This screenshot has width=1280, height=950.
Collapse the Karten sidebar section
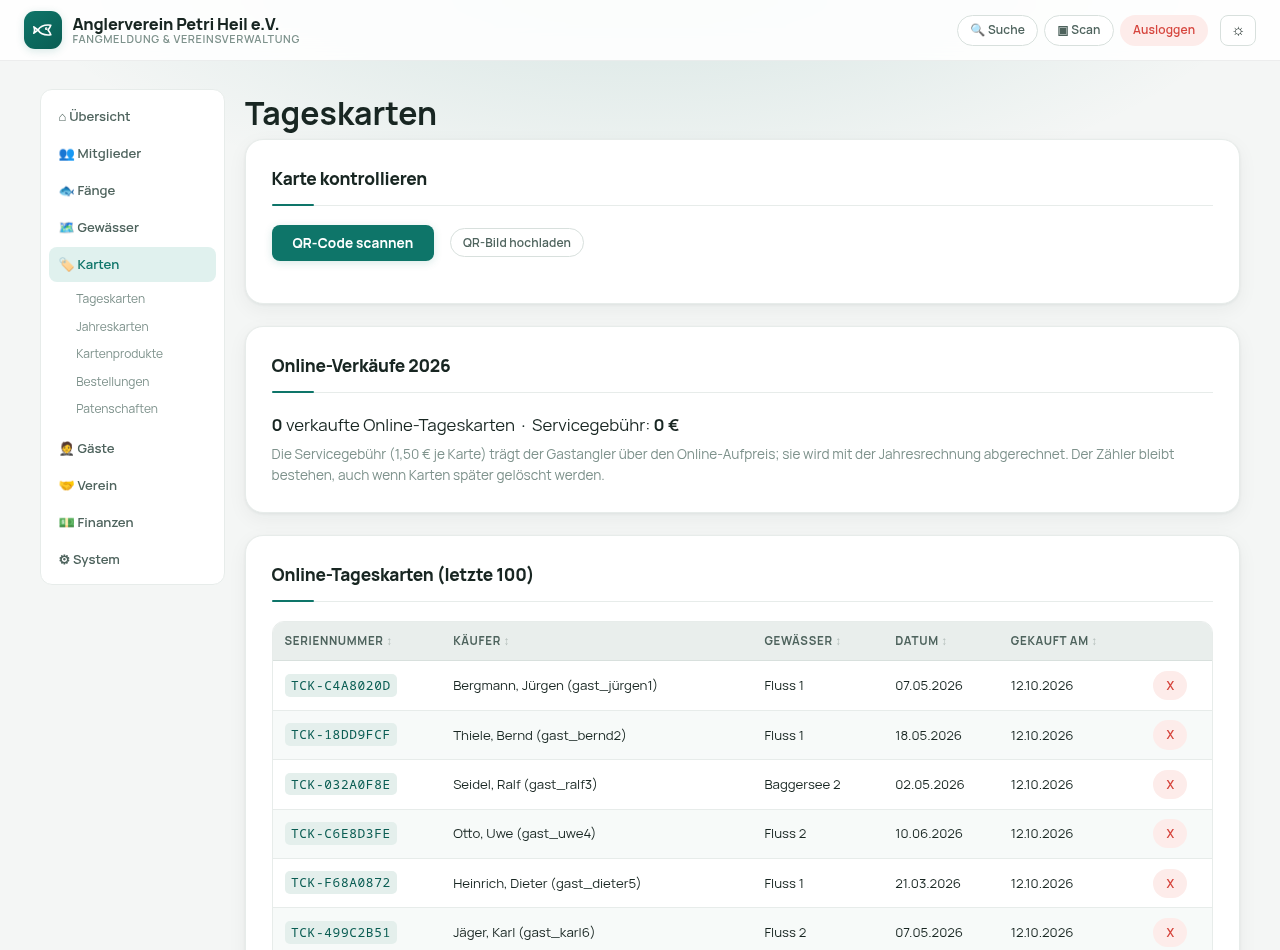[x=132, y=264]
